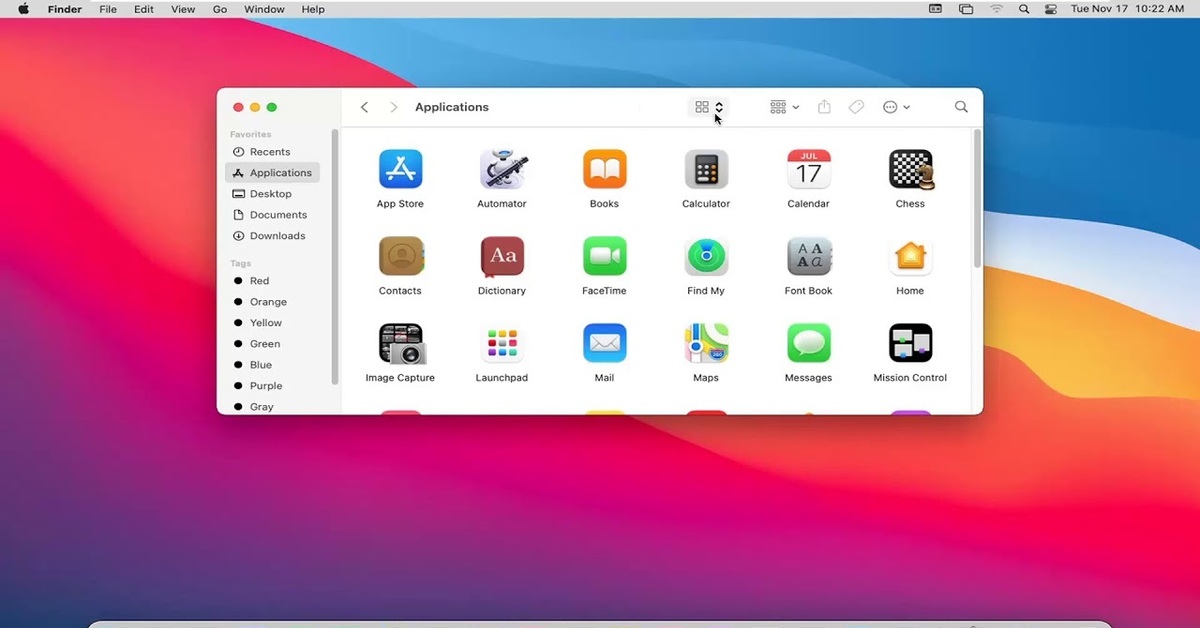The height and width of the screenshot is (628, 1200).
Task: Open the Window menu
Action: [264, 9]
